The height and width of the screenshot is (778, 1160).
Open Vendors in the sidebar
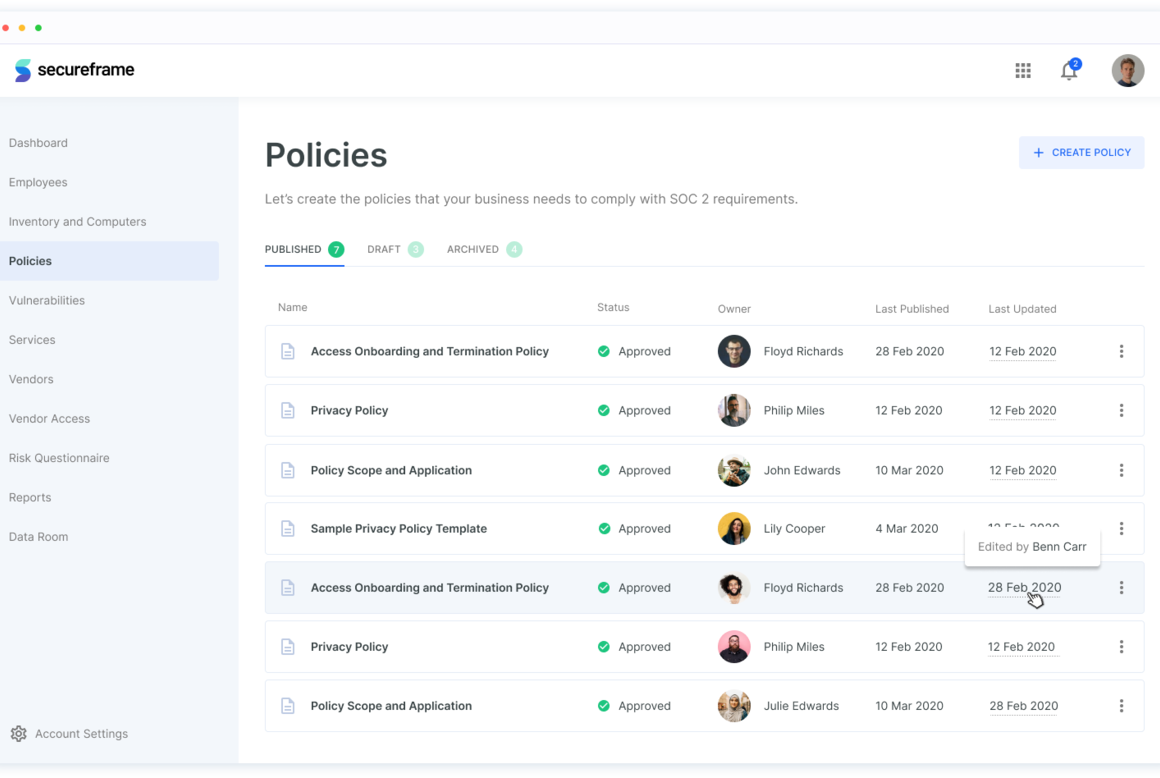tap(31, 379)
